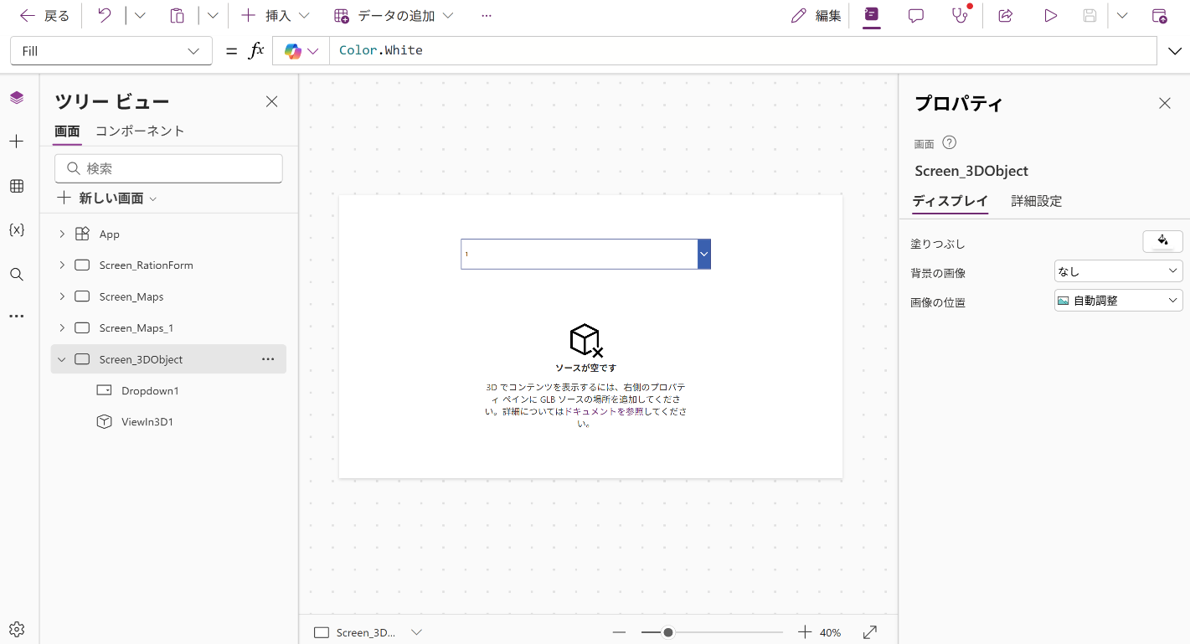Expand the Screen_RationForm tree node
Screen dimensions: 1190x644
tap(62, 265)
